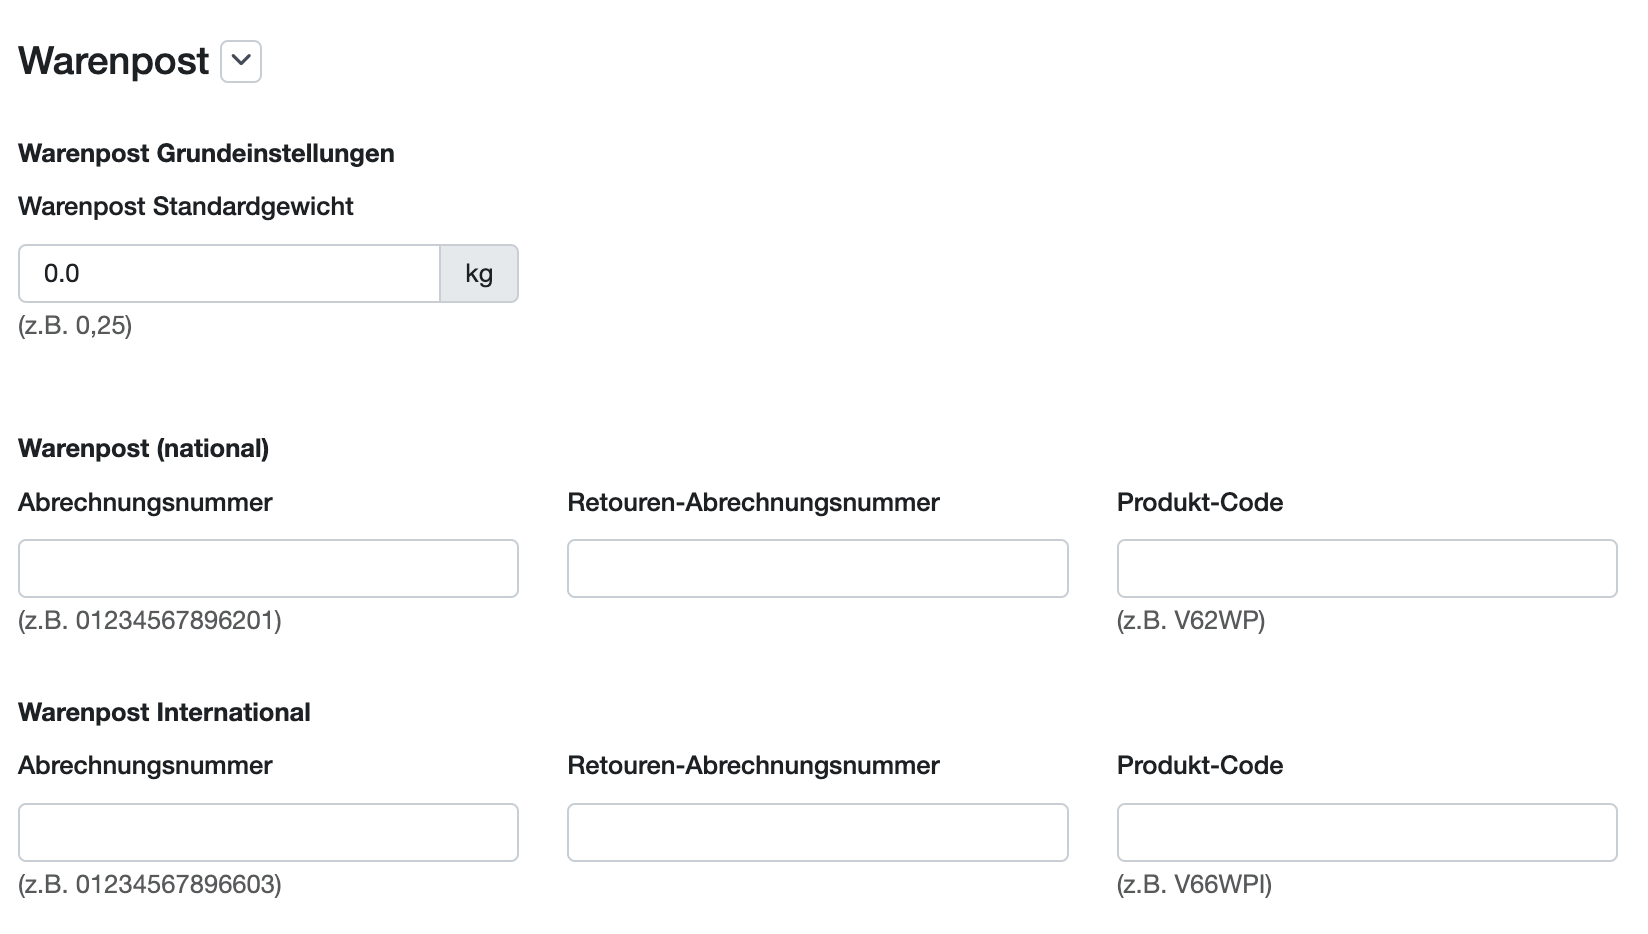Click hint '(z.B. 01234567896201)'
This screenshot has height=934, width=1648.
pos(150,621)
